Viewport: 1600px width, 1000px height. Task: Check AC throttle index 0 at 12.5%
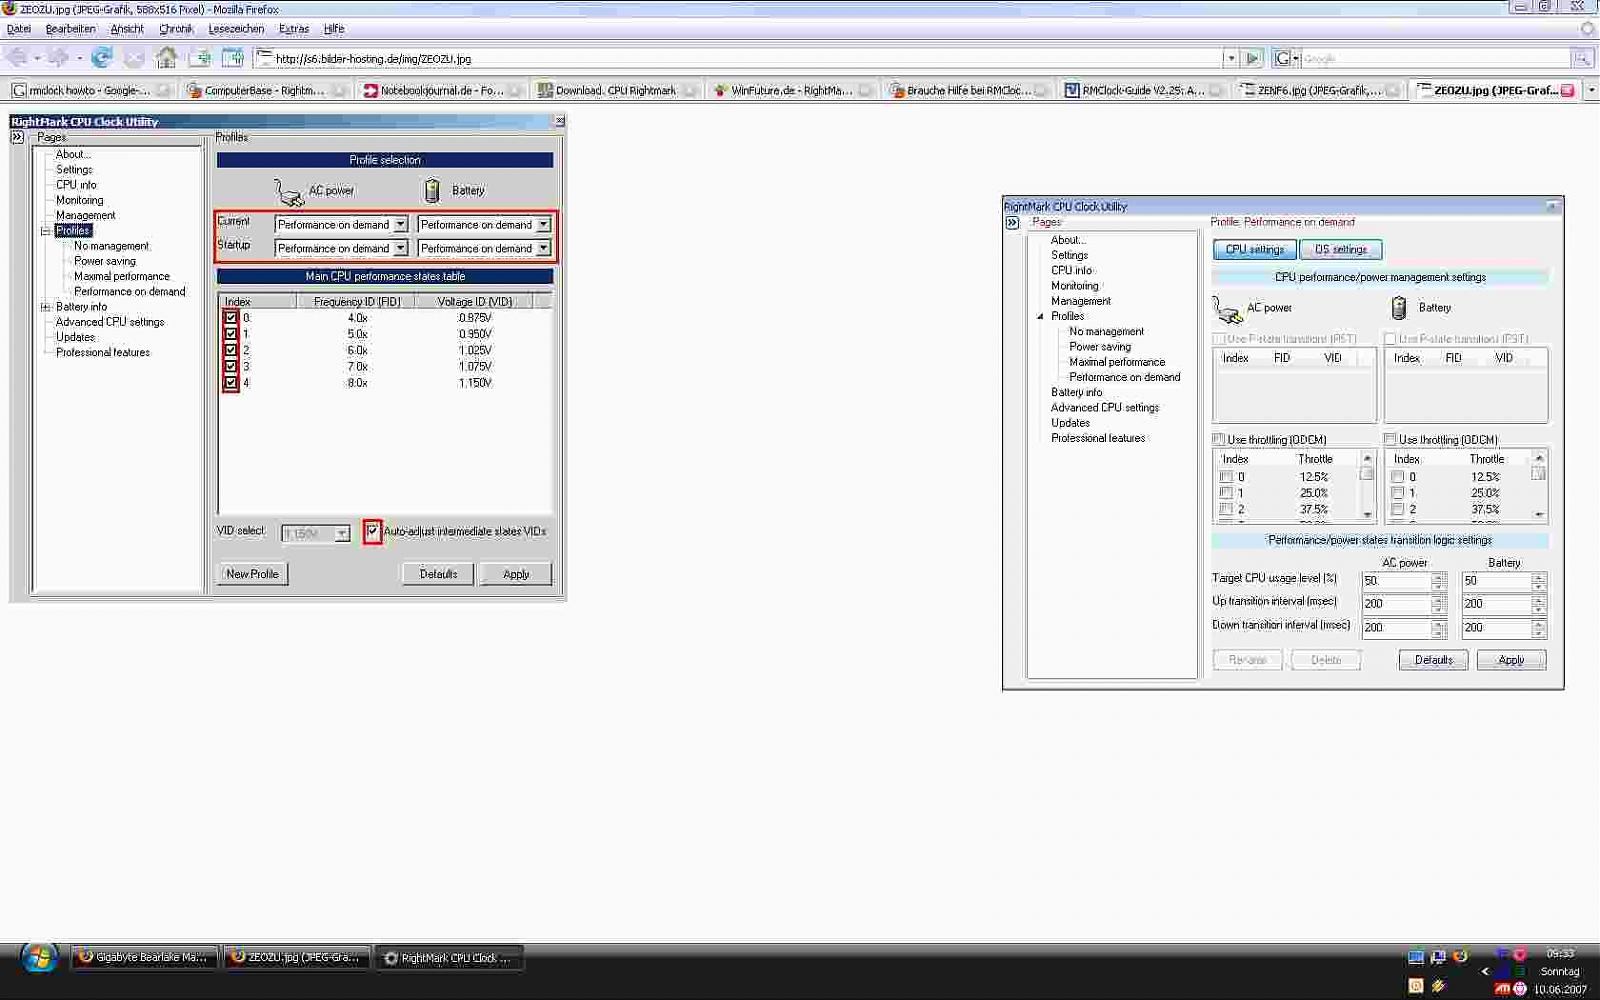[1226, 477]
